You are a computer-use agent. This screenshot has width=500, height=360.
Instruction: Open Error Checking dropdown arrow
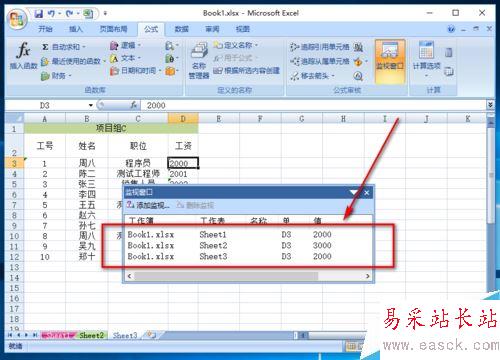click(366, 62)
